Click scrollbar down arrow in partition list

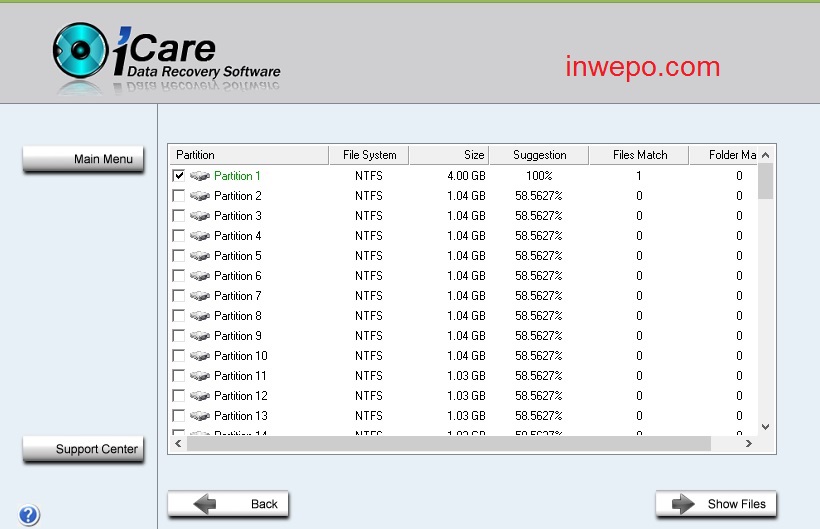[765, 427]
